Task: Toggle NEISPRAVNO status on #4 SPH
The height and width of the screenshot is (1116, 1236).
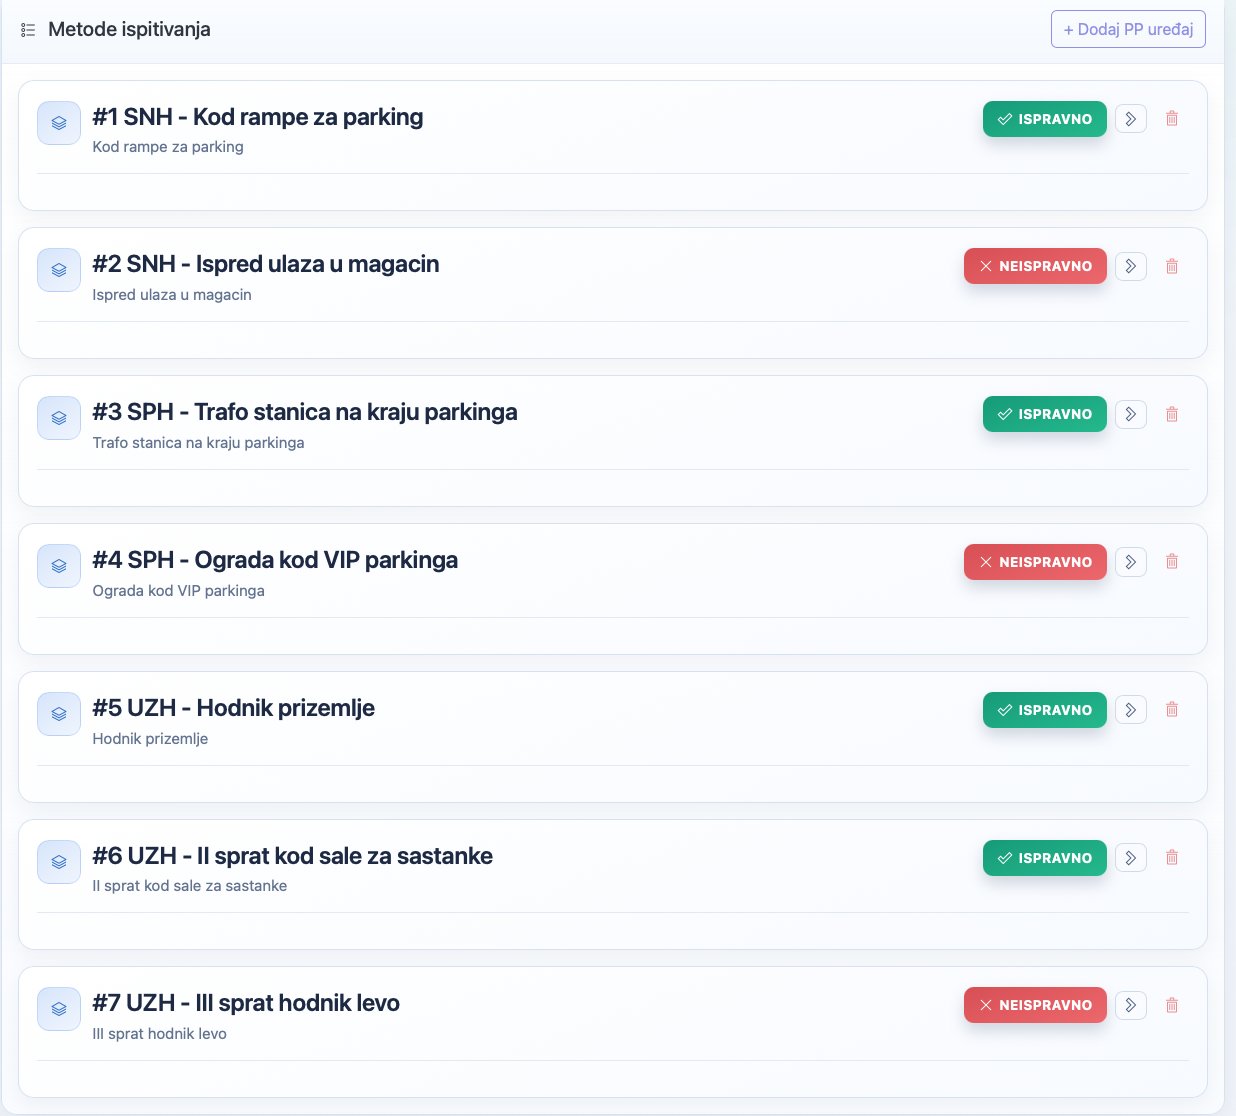Action: pyautogui.click(x=1035, y=562)
